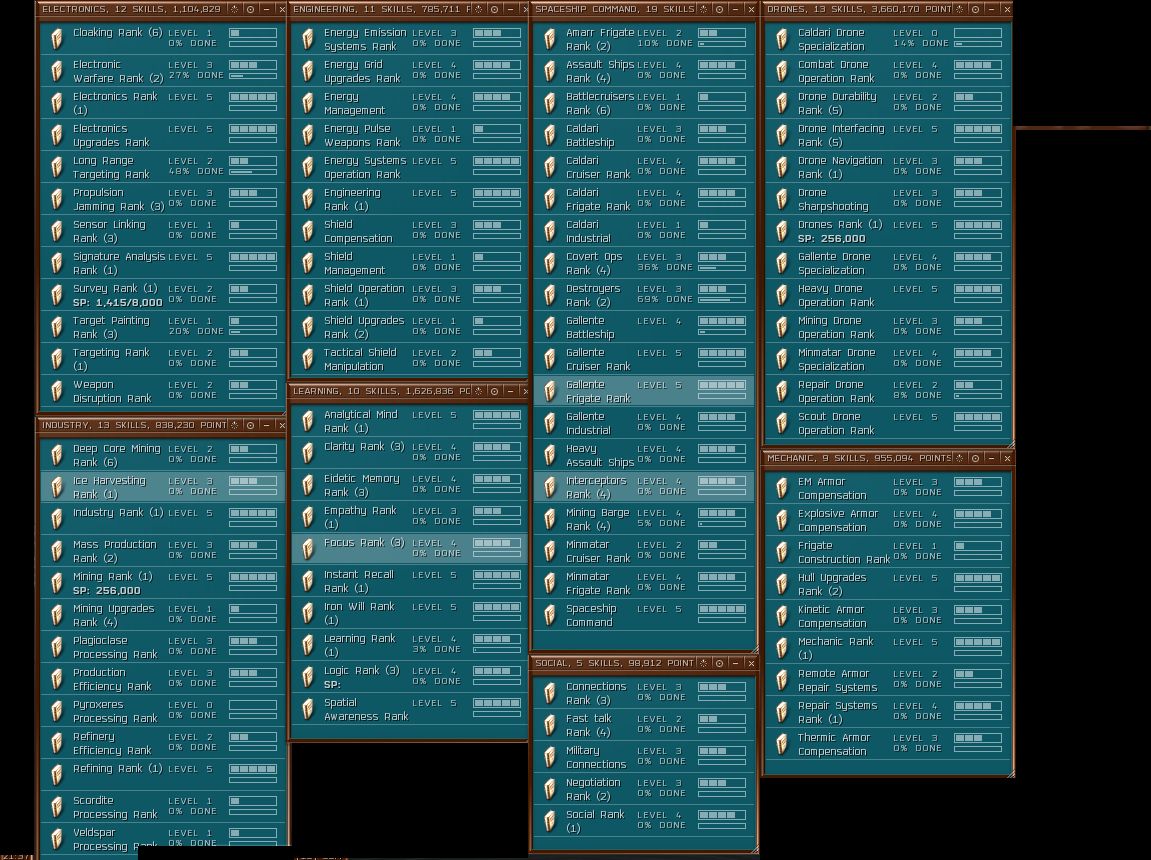
Task: Click the circle icon in Industry window header
Action: click(x=250, y=425)
